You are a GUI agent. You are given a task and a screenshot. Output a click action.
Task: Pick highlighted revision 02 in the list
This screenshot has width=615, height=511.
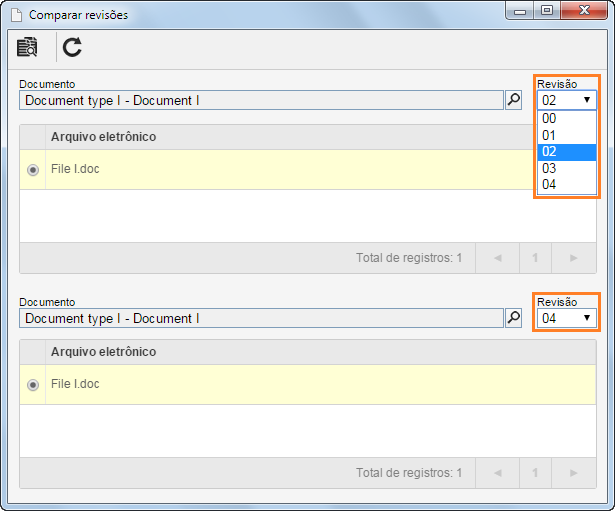pos(567,152)
